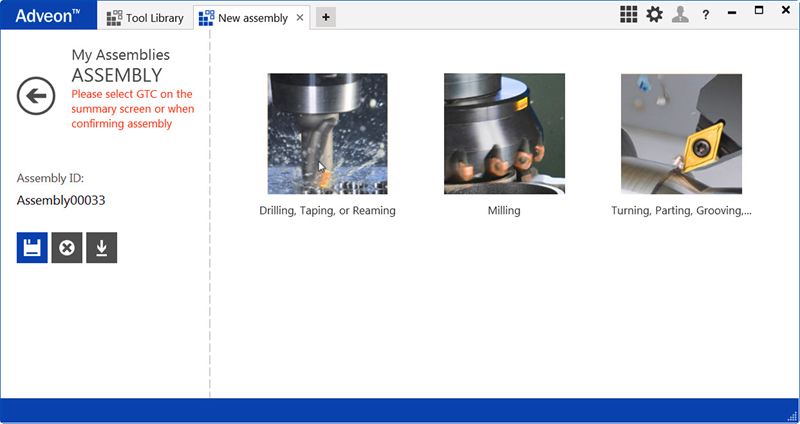Screen dimensions: 800x424
Task: Open settings via the gear icon
Action: coord(654,14)
